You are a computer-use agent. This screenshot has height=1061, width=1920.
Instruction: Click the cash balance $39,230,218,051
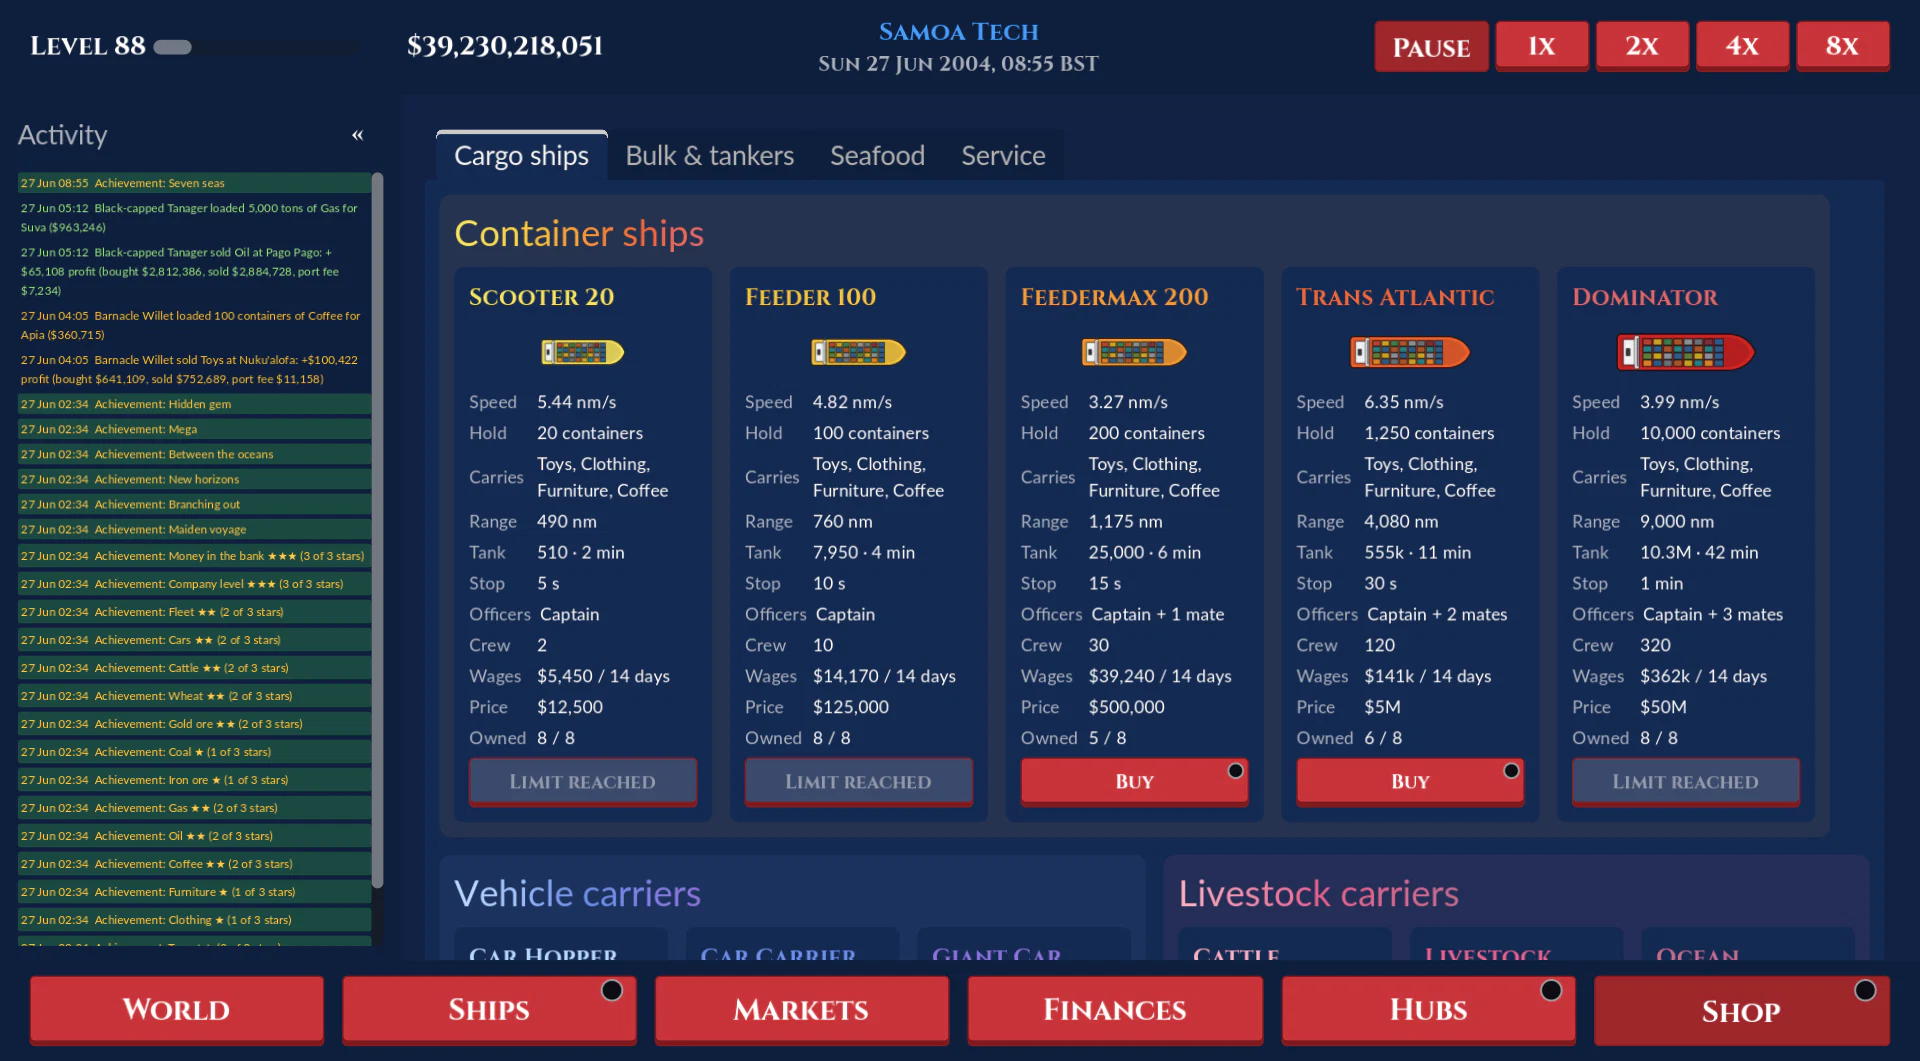click(505, 46)
